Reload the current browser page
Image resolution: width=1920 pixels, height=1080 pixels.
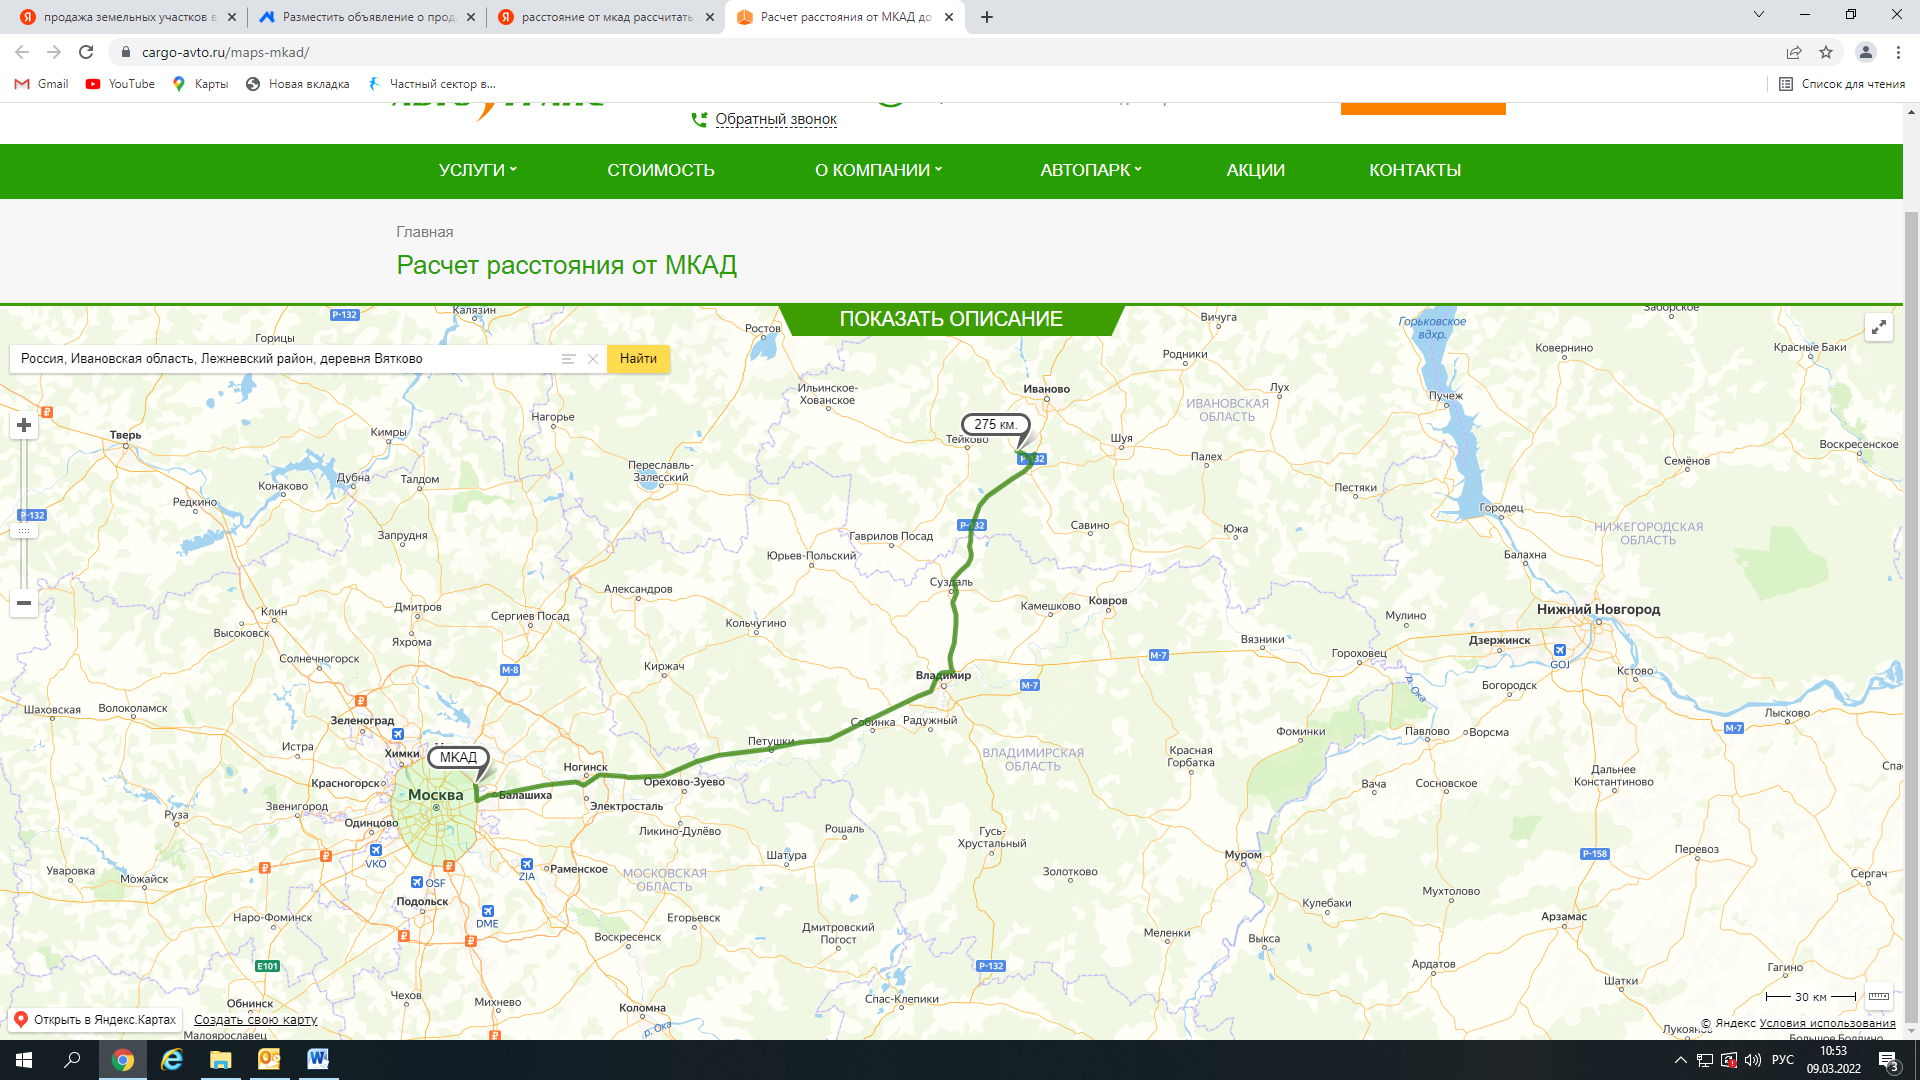click(x=86, y=52)
